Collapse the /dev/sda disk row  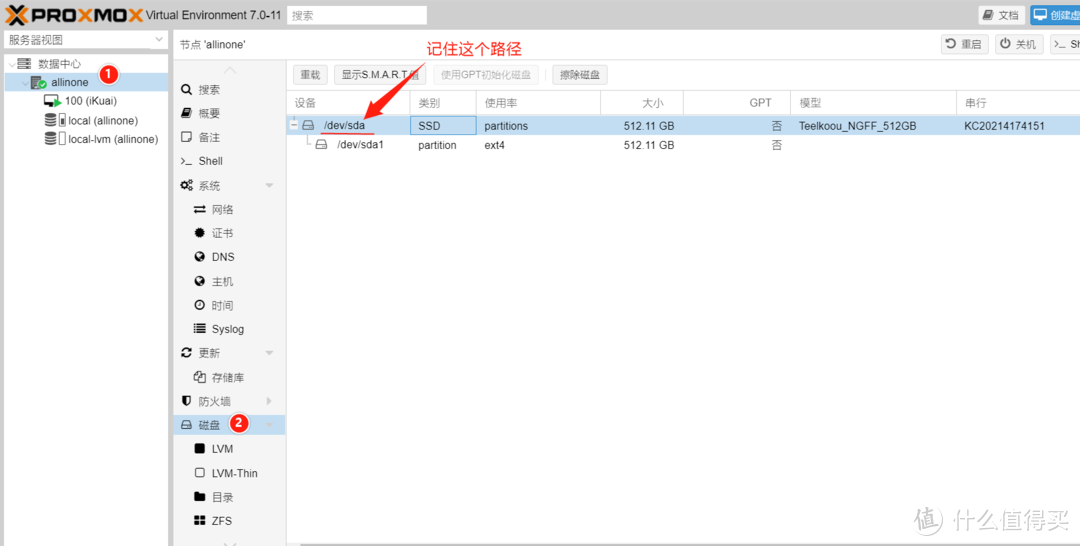(x=294, y=125)
